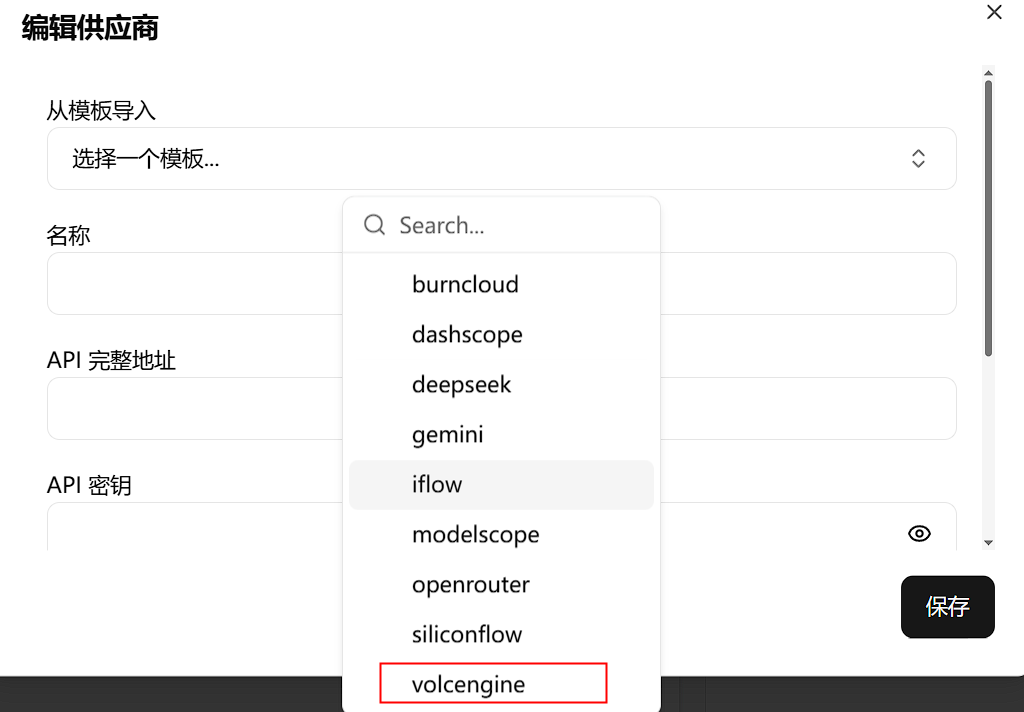
Task: Select burncloud template option
Action: 465,284
